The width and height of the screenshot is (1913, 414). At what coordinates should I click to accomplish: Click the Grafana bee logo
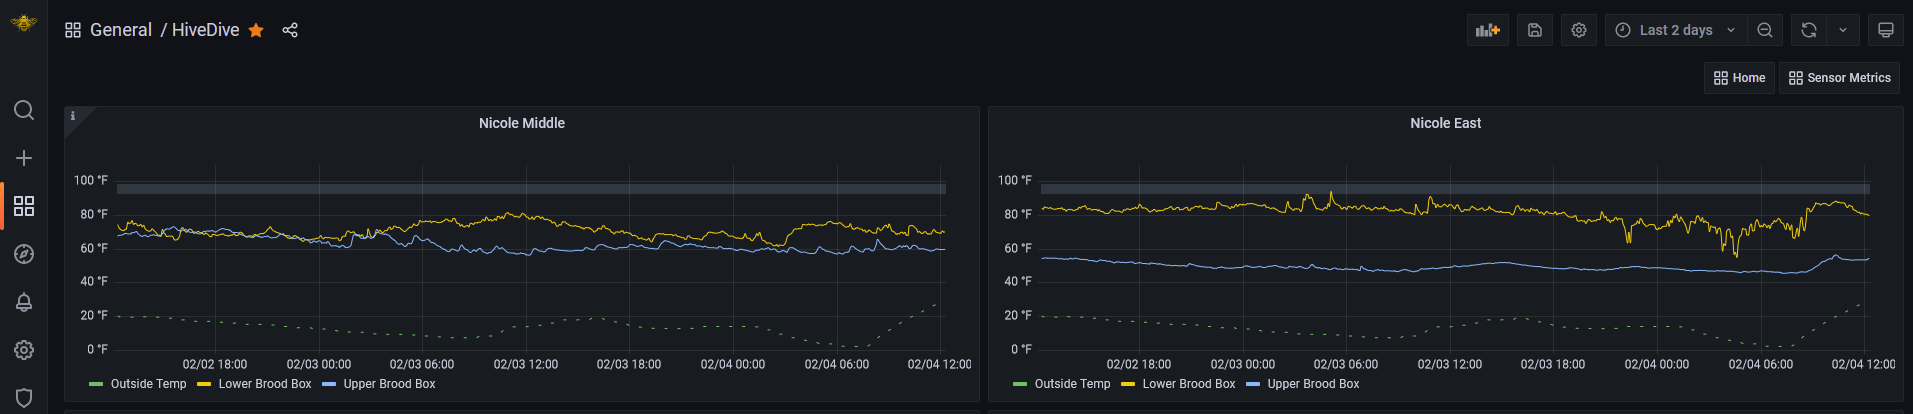[23, 23]
